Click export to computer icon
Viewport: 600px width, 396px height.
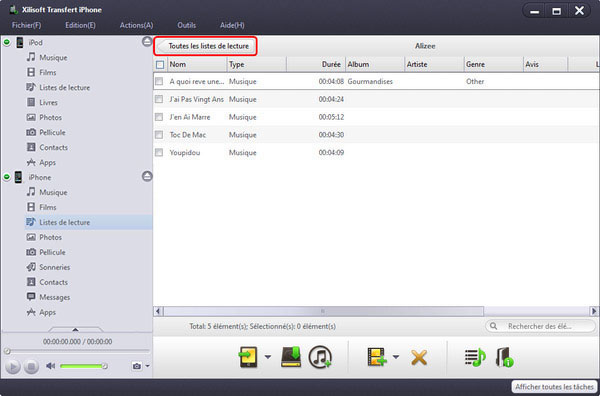(291, 357)
